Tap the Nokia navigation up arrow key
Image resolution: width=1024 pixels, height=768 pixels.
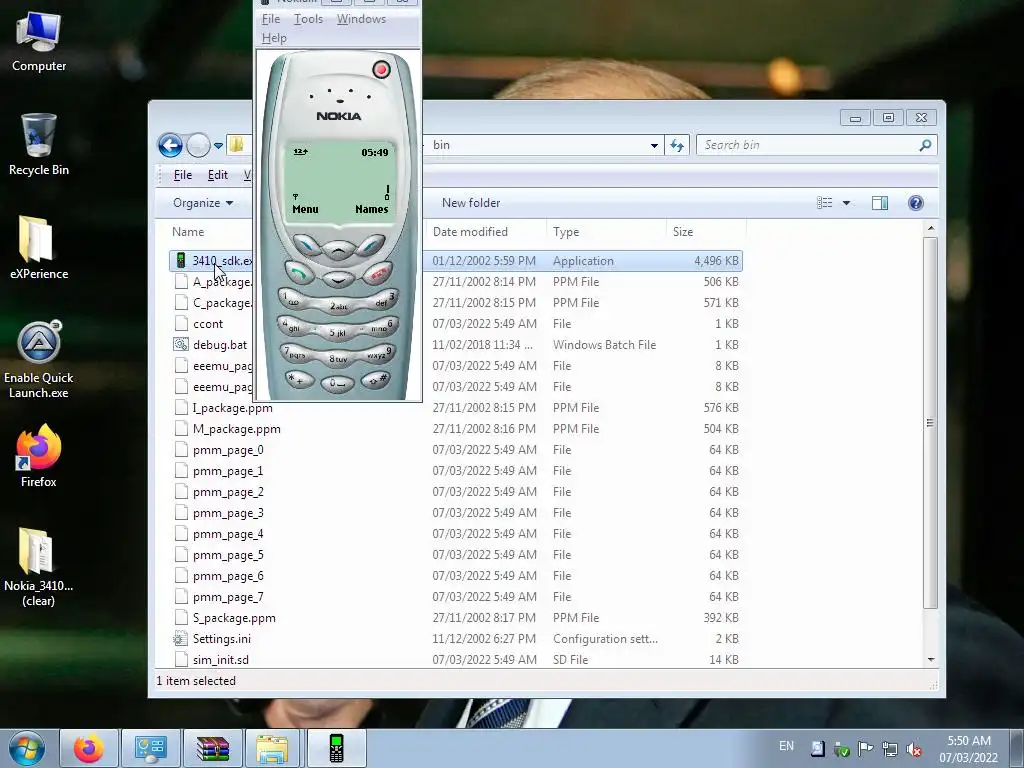click(x=338, y=249)
